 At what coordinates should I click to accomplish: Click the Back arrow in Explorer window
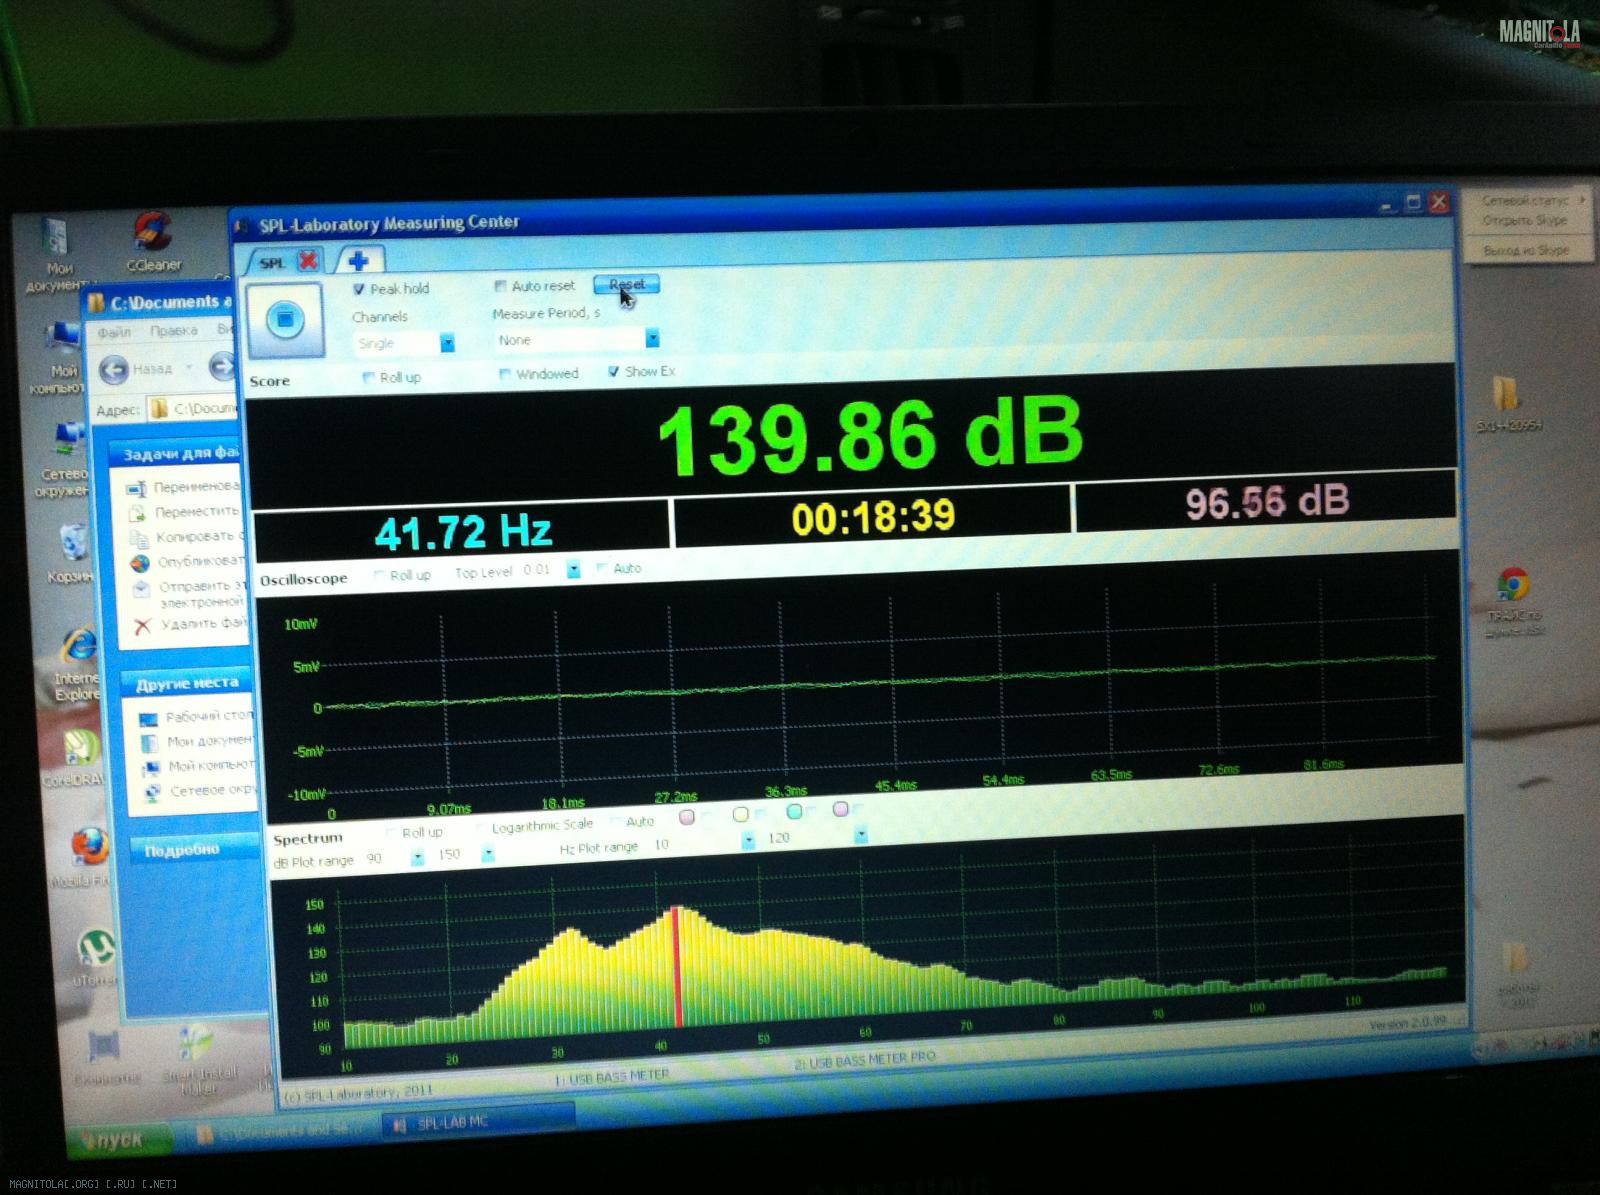tap(115, 369)
